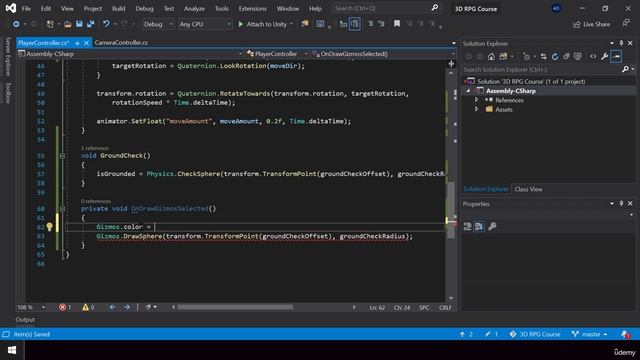The image size is (640, 360).
Task: Click the unpushed commits up-arrow indicator
Action: (466, 334)
